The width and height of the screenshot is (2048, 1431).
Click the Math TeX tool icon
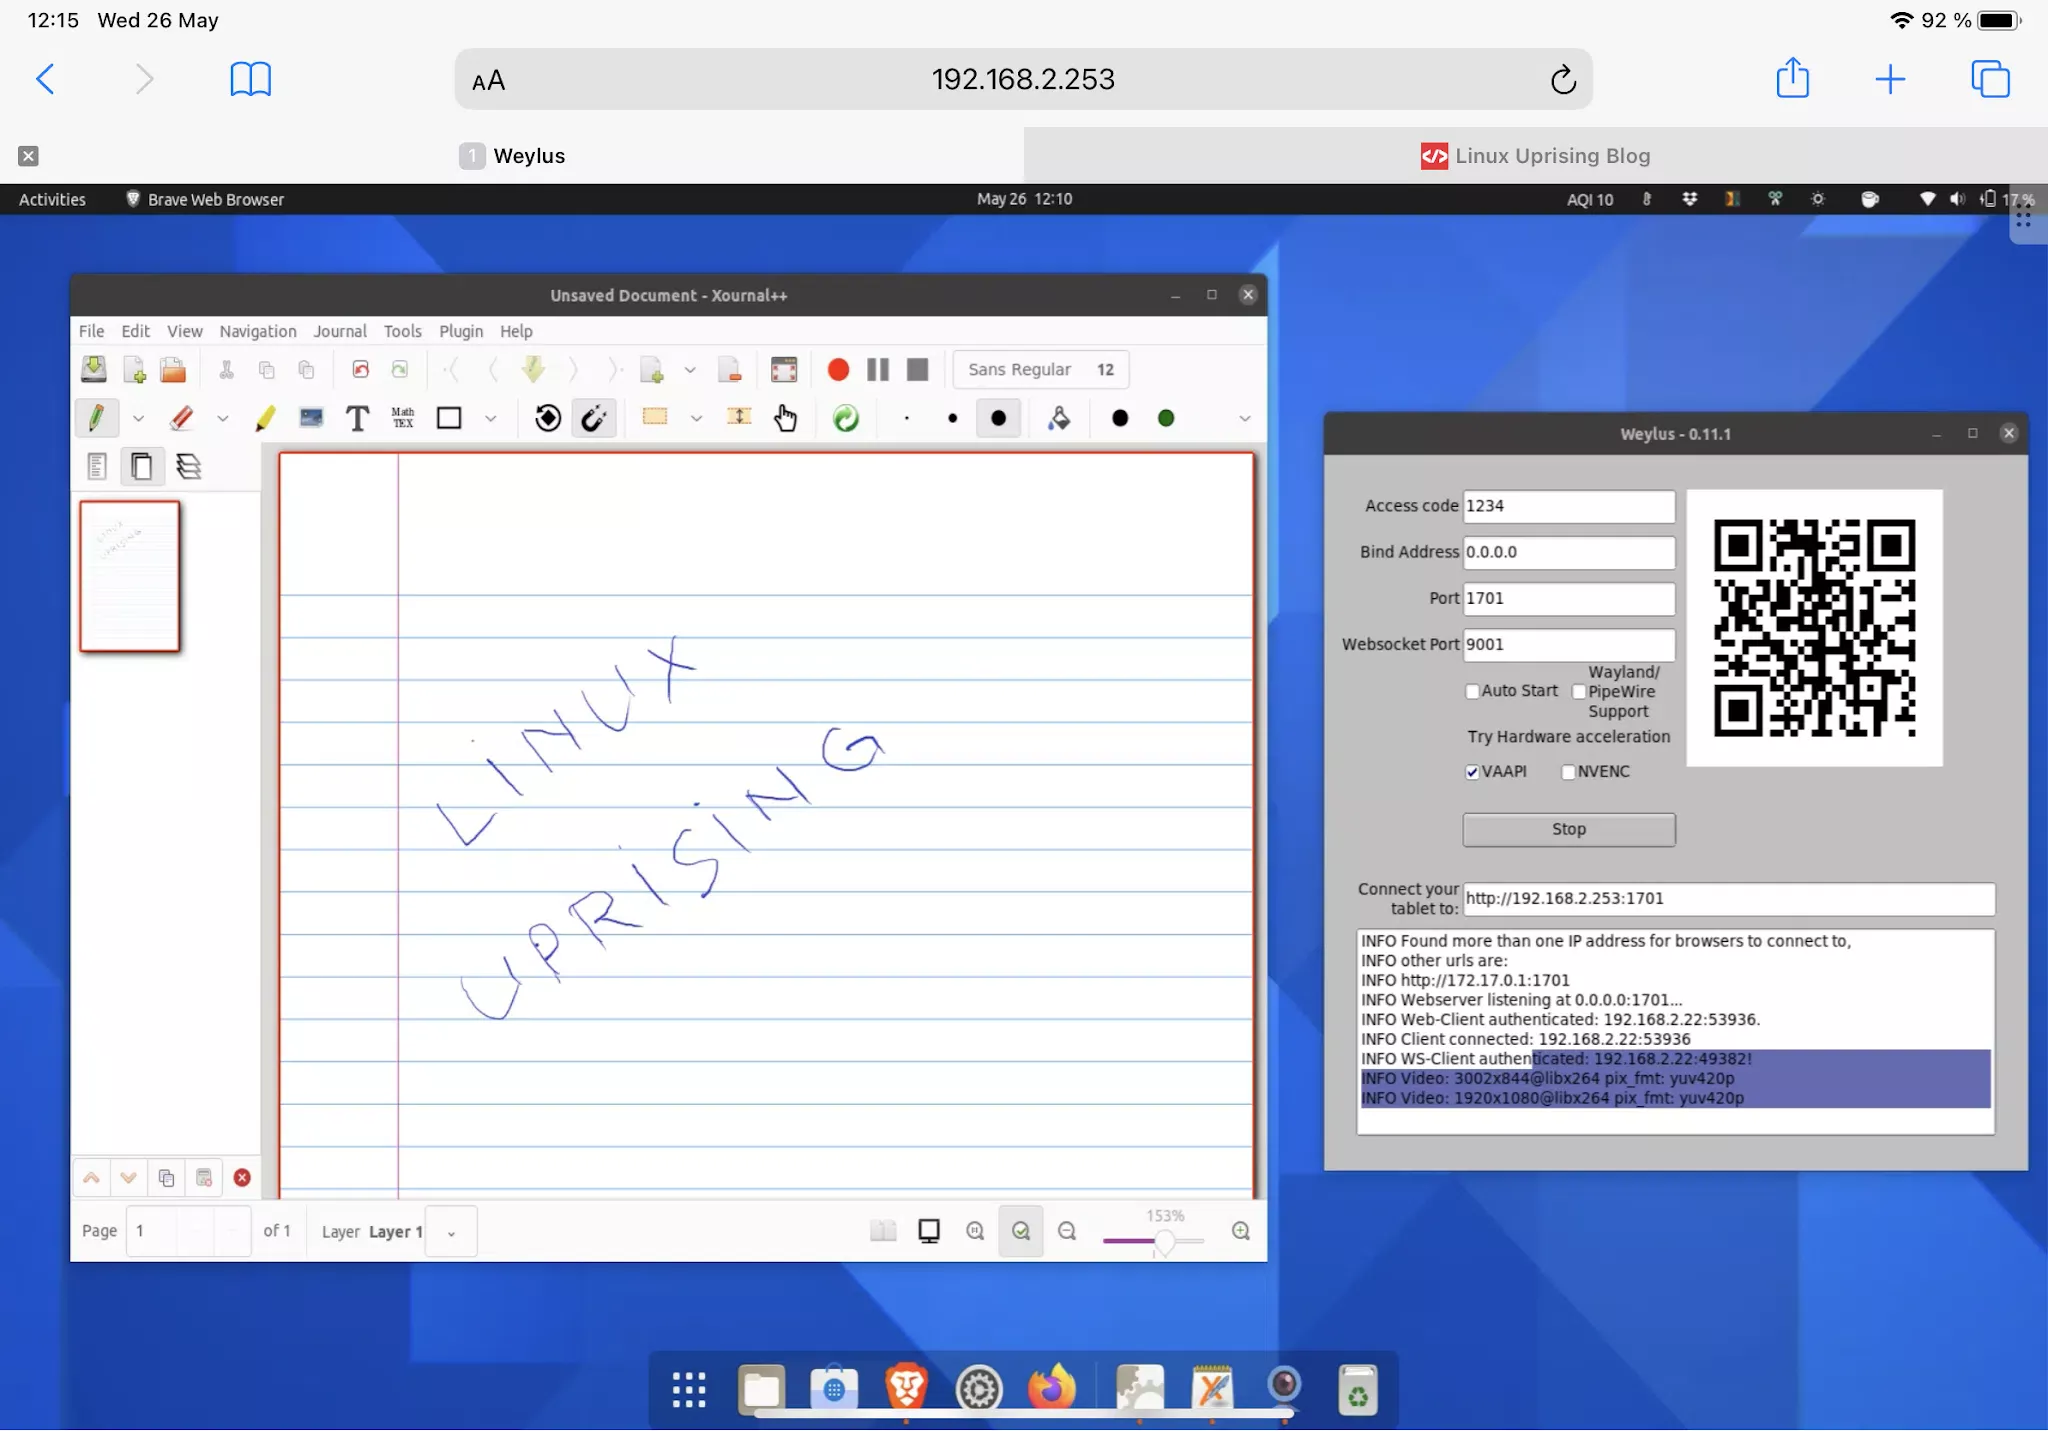click(x=403, y=418)
